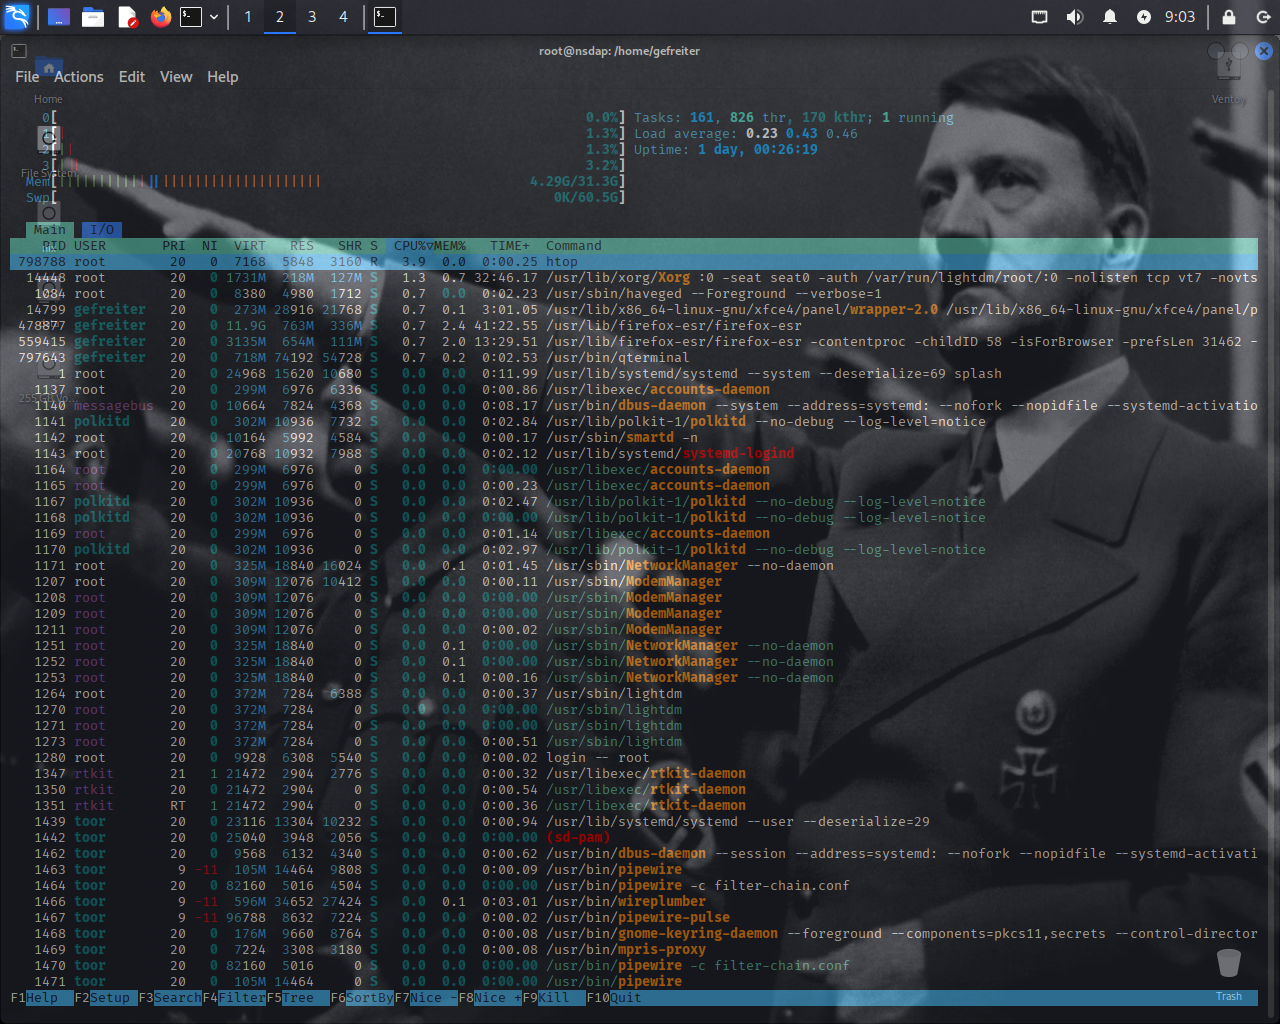1280x1024 pixels.
Task: Open the text editor panel launcher
Action: point(127,17)
